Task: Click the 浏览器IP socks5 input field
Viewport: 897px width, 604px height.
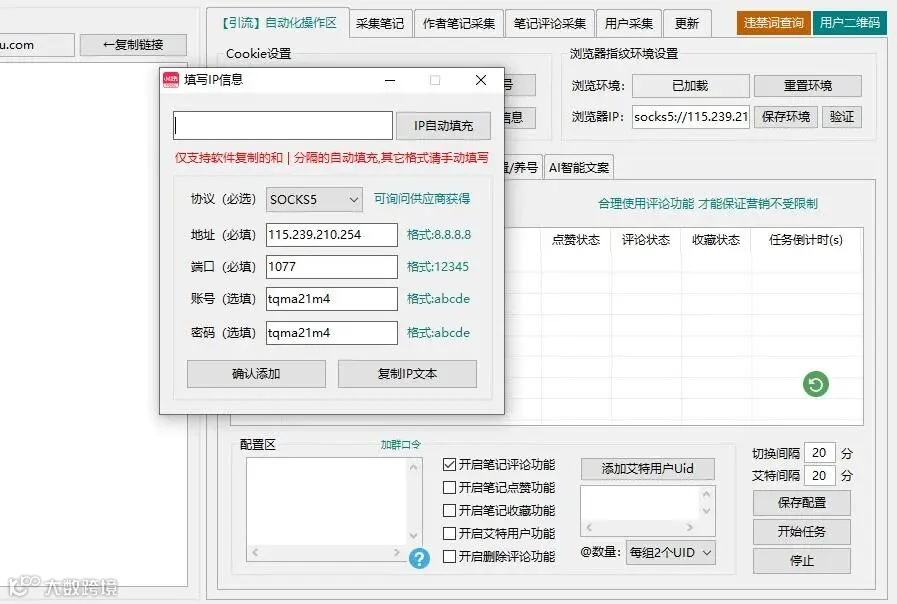Action: 690,117
